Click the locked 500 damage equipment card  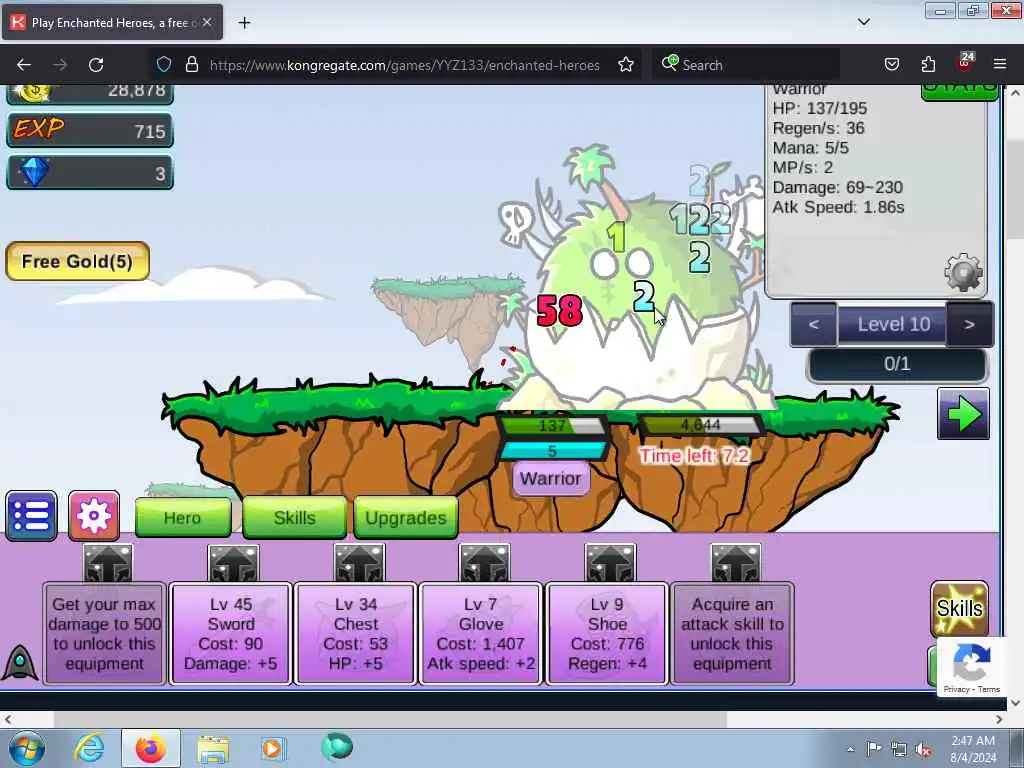(x=104, y=633)
